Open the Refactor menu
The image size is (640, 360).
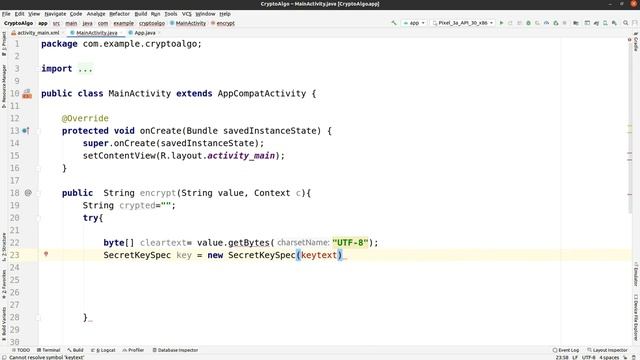pos(119,13)
